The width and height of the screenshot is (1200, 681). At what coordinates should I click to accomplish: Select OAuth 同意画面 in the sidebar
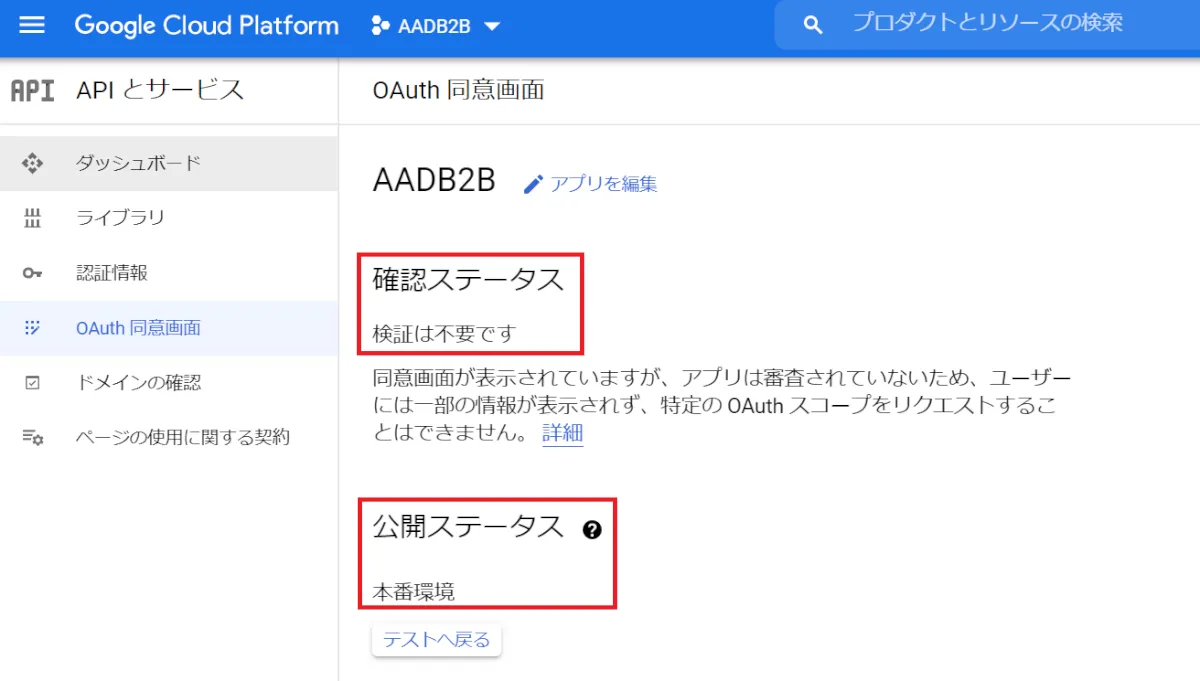coord(169,328)
